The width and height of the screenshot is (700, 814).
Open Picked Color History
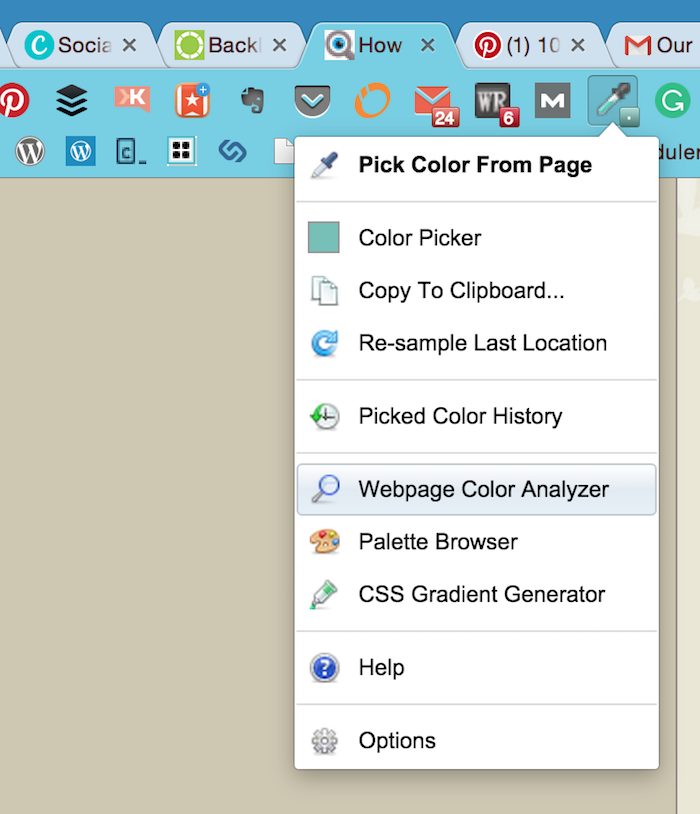[460, 416]
